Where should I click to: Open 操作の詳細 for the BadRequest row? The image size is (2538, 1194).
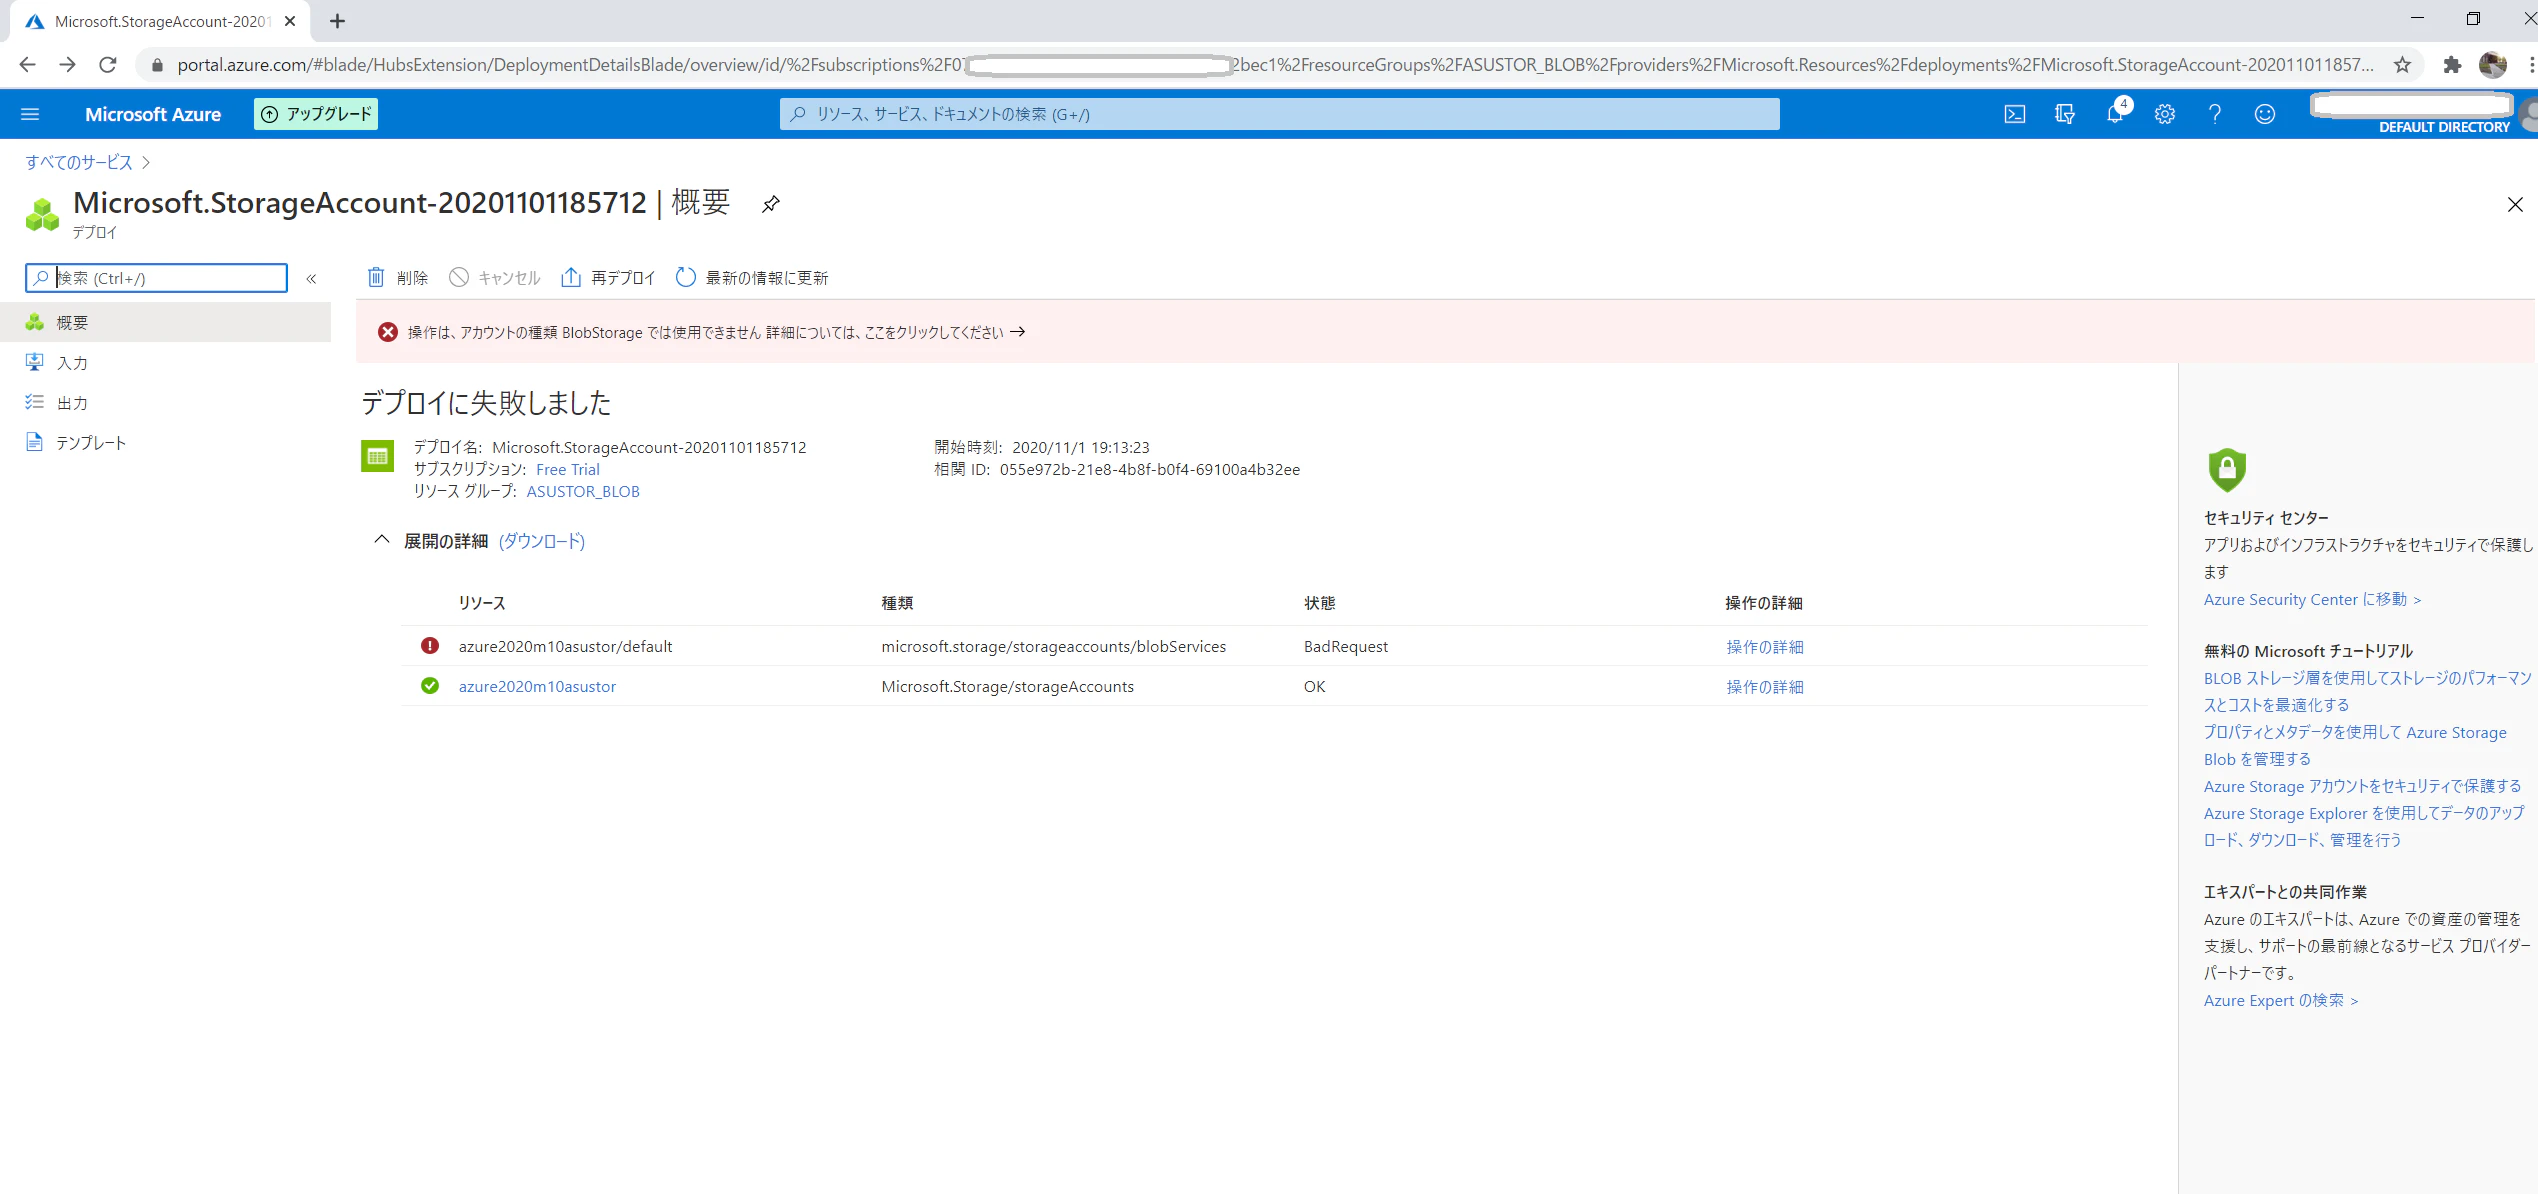click(1764, 647)
